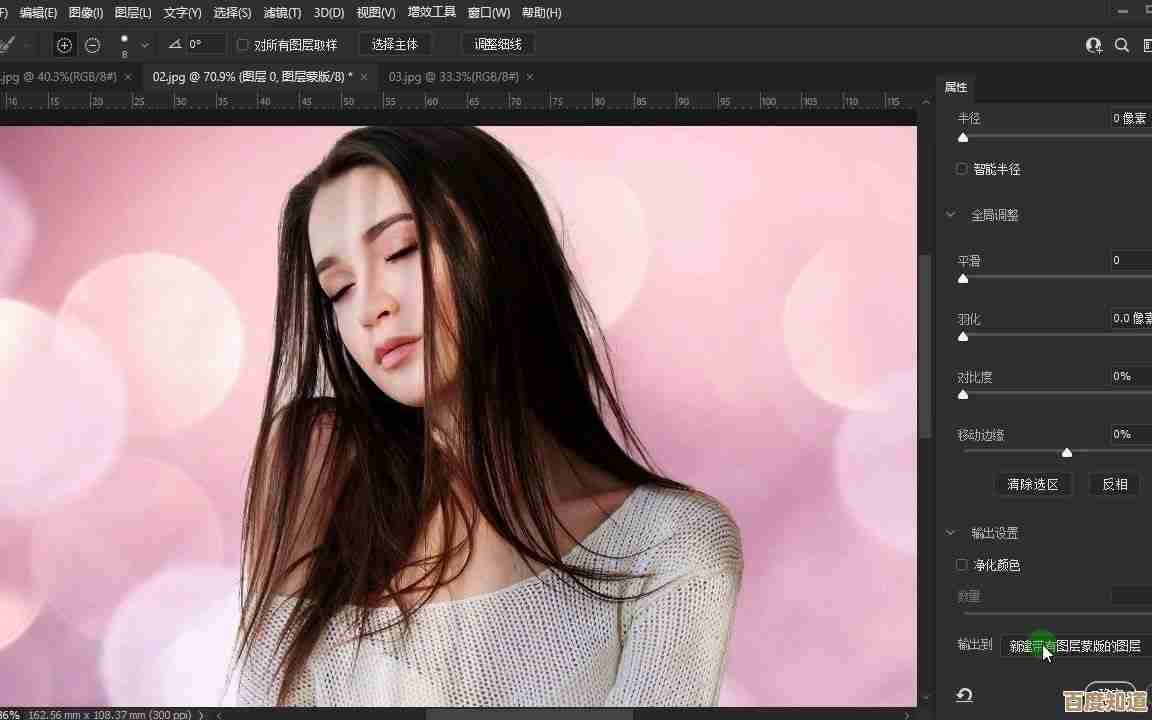Viewport: 1152px width, 720px height.
Task: Click the cloud share user icon
Action: pyautogui.click(x=1094, y=45)
